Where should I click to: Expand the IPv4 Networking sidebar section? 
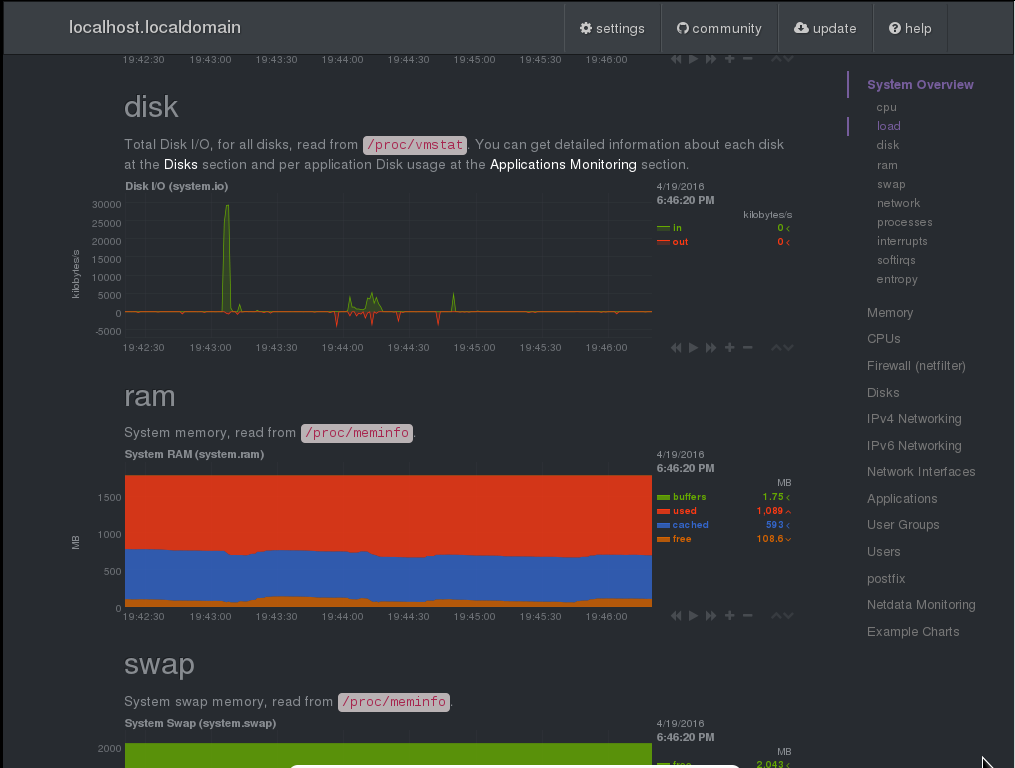coord(914,419)
